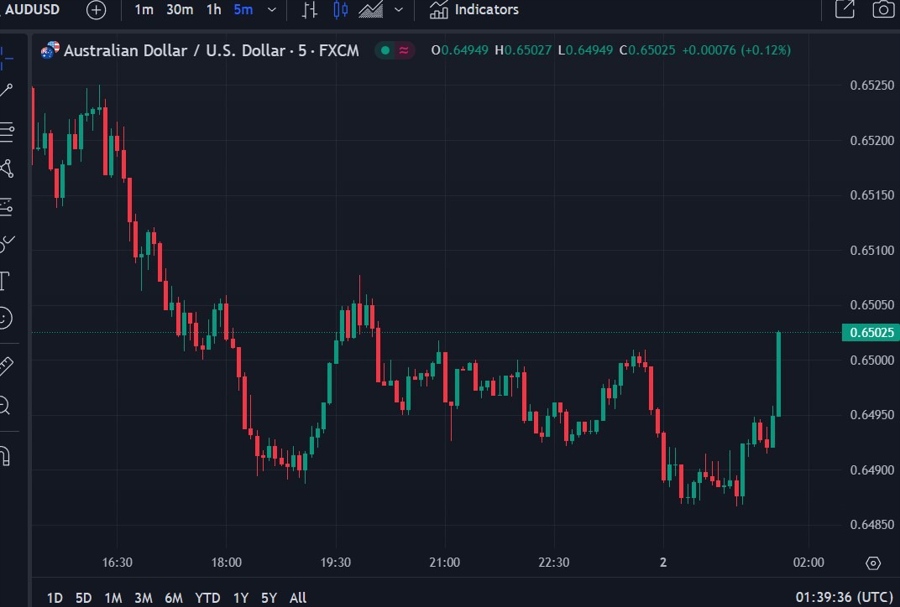
Task: Click the 21:00 time axis label
Action: [444, 562]
